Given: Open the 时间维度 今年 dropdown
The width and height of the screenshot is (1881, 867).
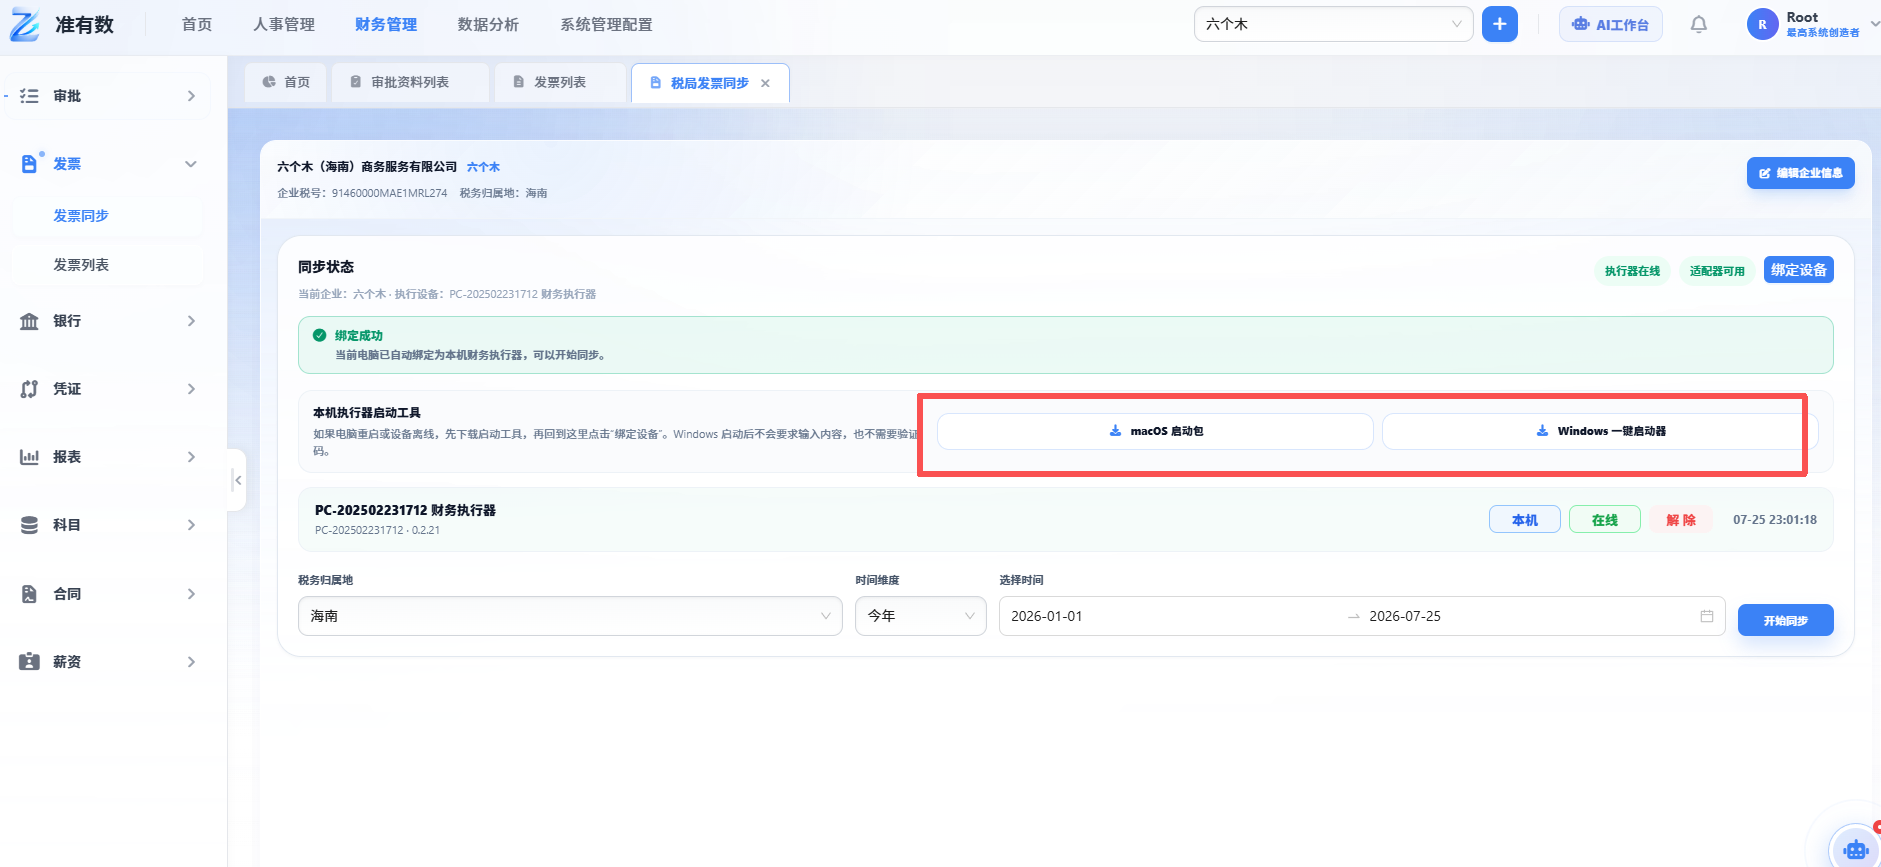Looking at the screenshot, I should pos(920,616).
